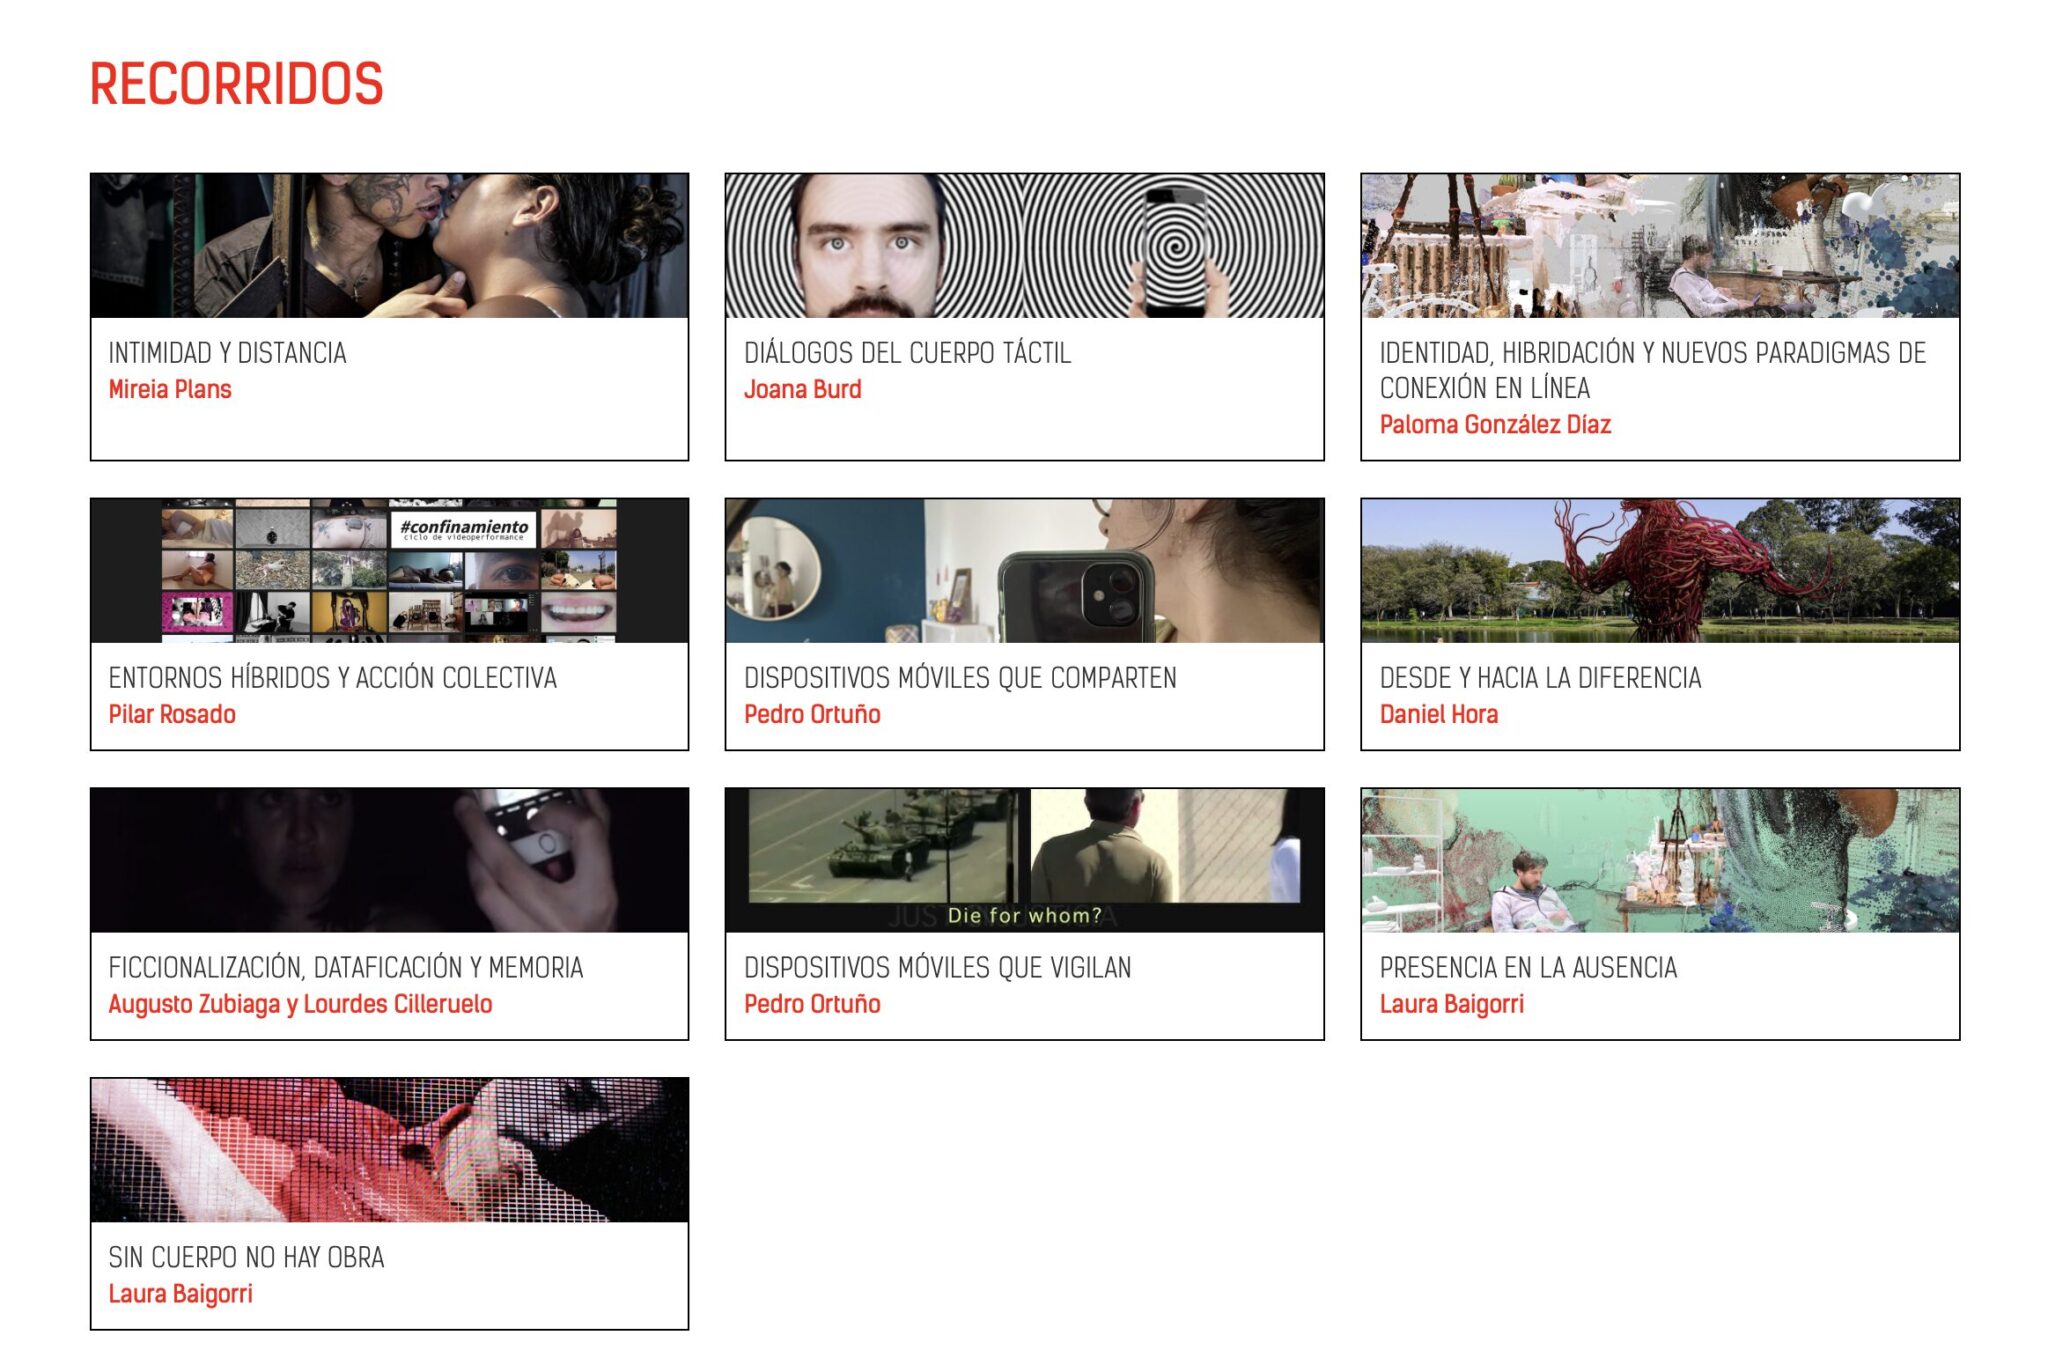The image size is (2048, 1365).
Task: Click the red pixelated fabric thumbnail
Action: click(389, 1150)
